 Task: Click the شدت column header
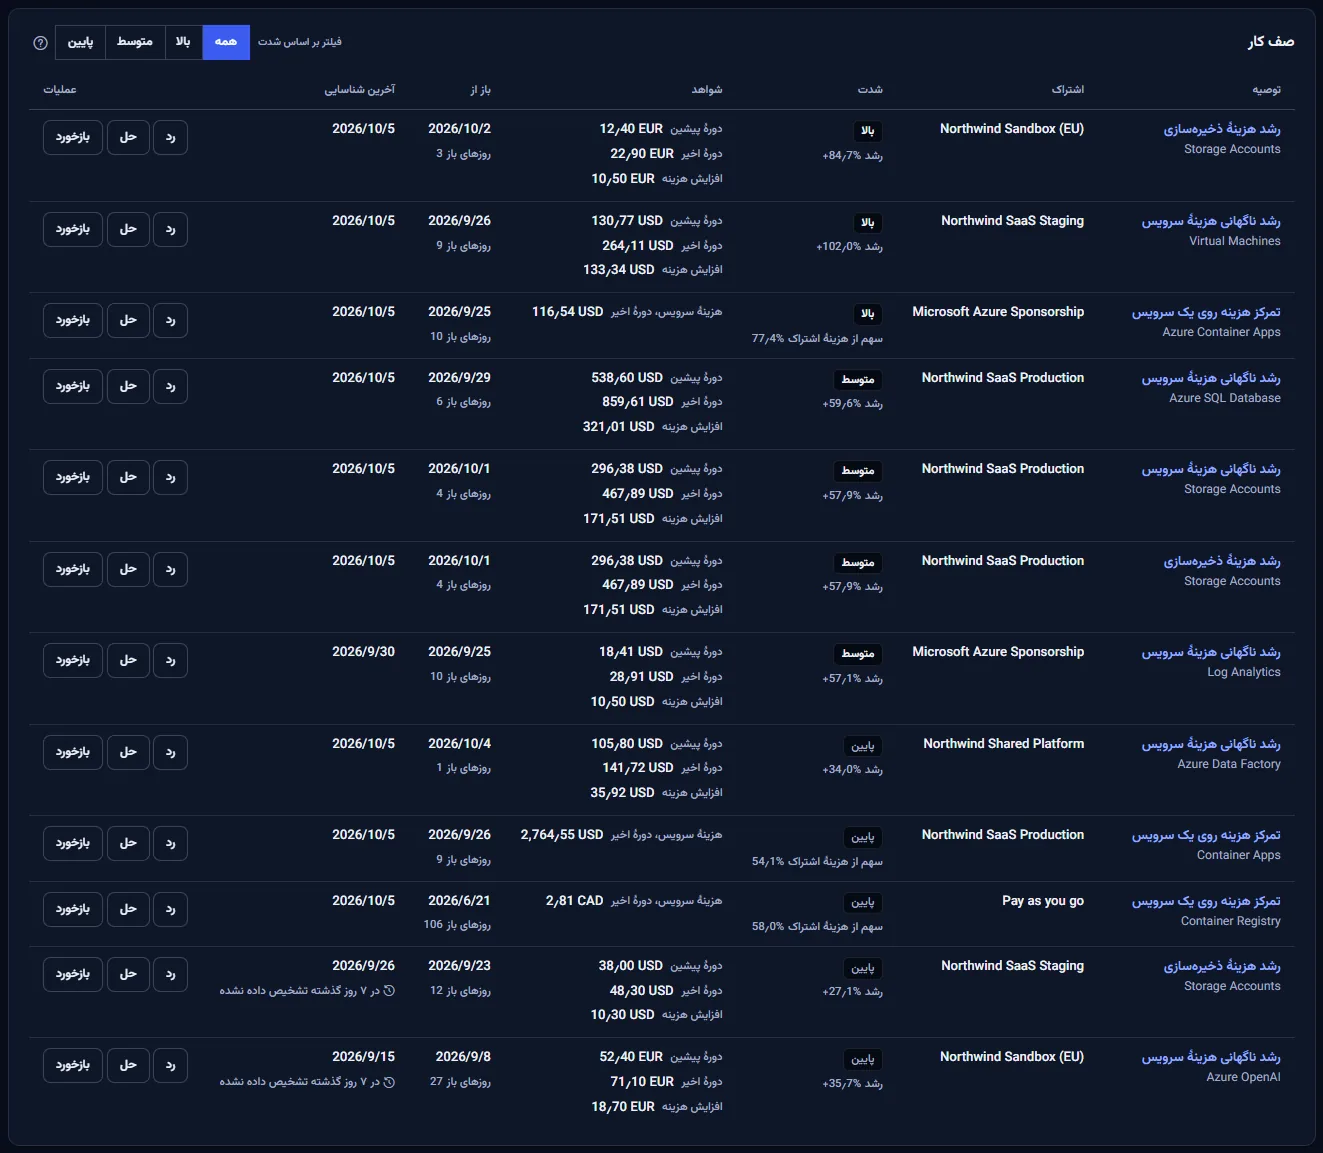point(870,90)
